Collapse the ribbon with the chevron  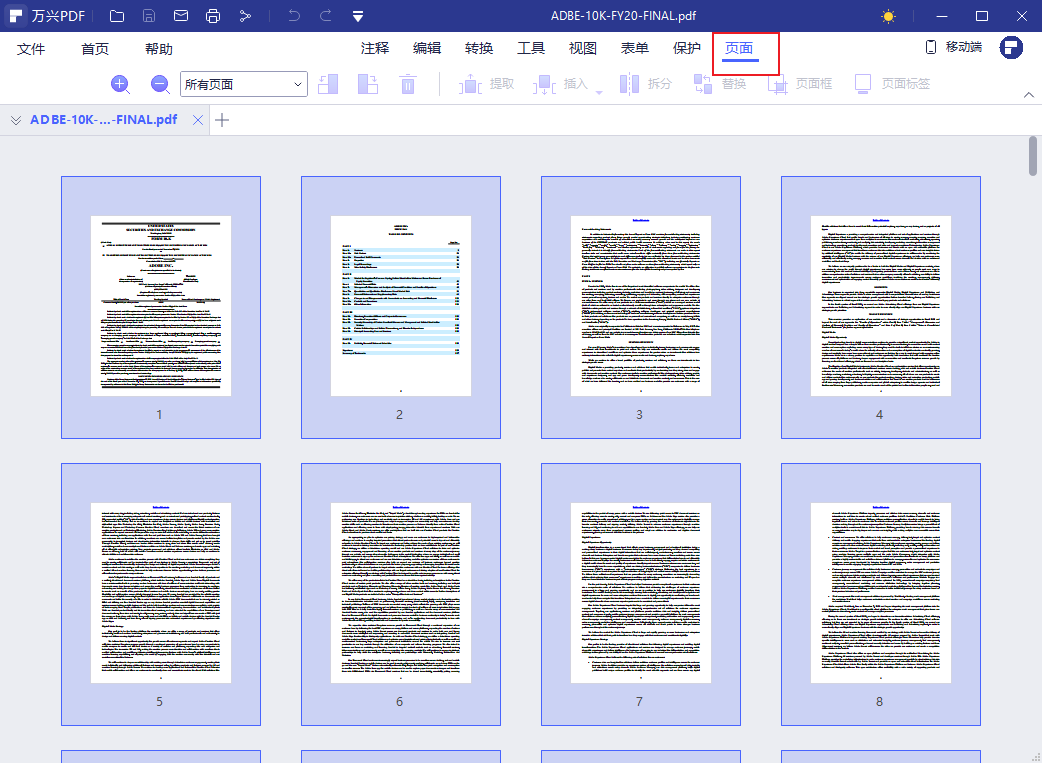coord(1029,94)
